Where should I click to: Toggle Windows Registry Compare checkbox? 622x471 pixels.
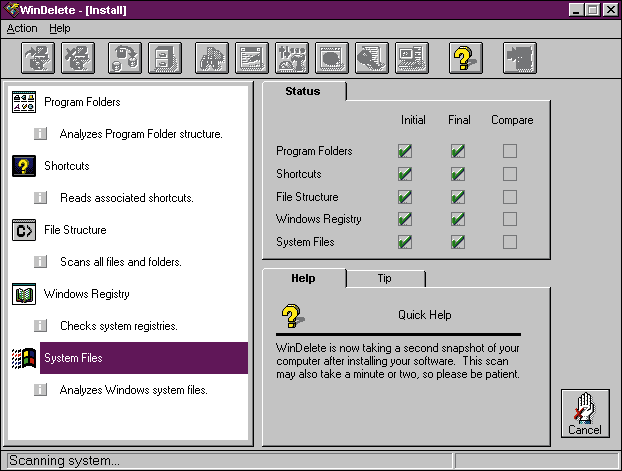(x=510, y=219)
